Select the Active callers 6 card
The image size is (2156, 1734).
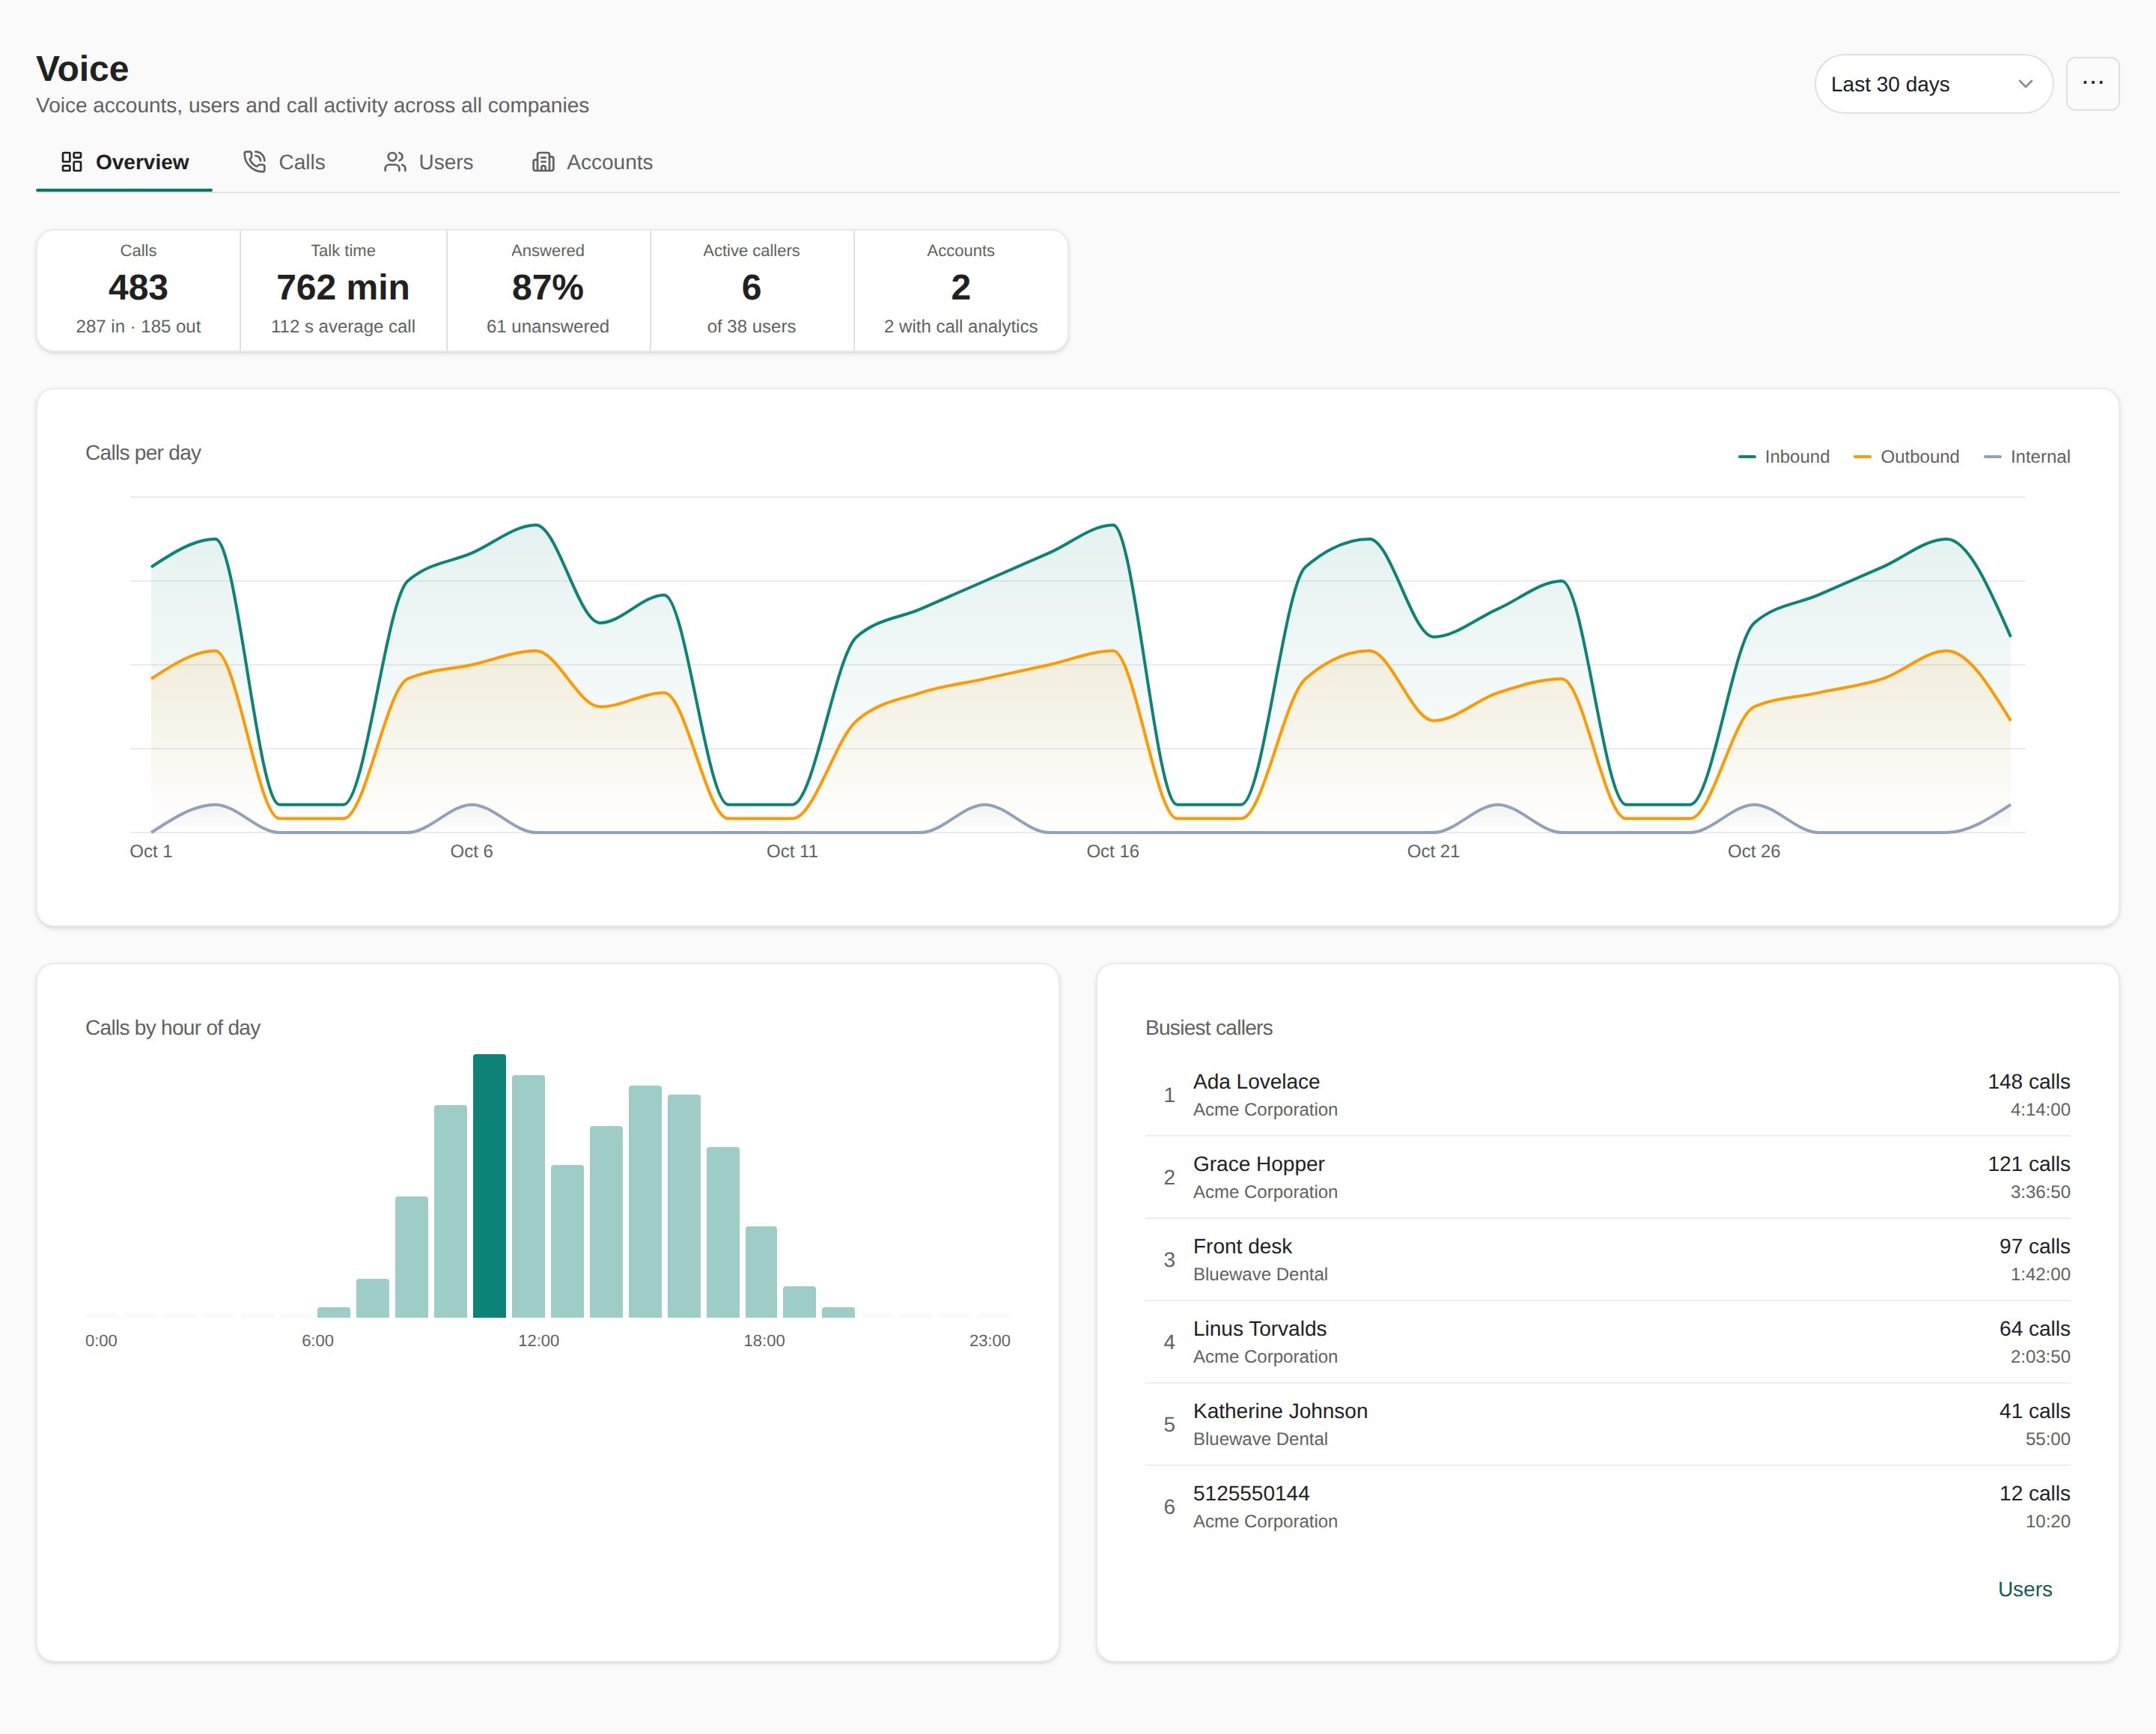tap(752, 290)
